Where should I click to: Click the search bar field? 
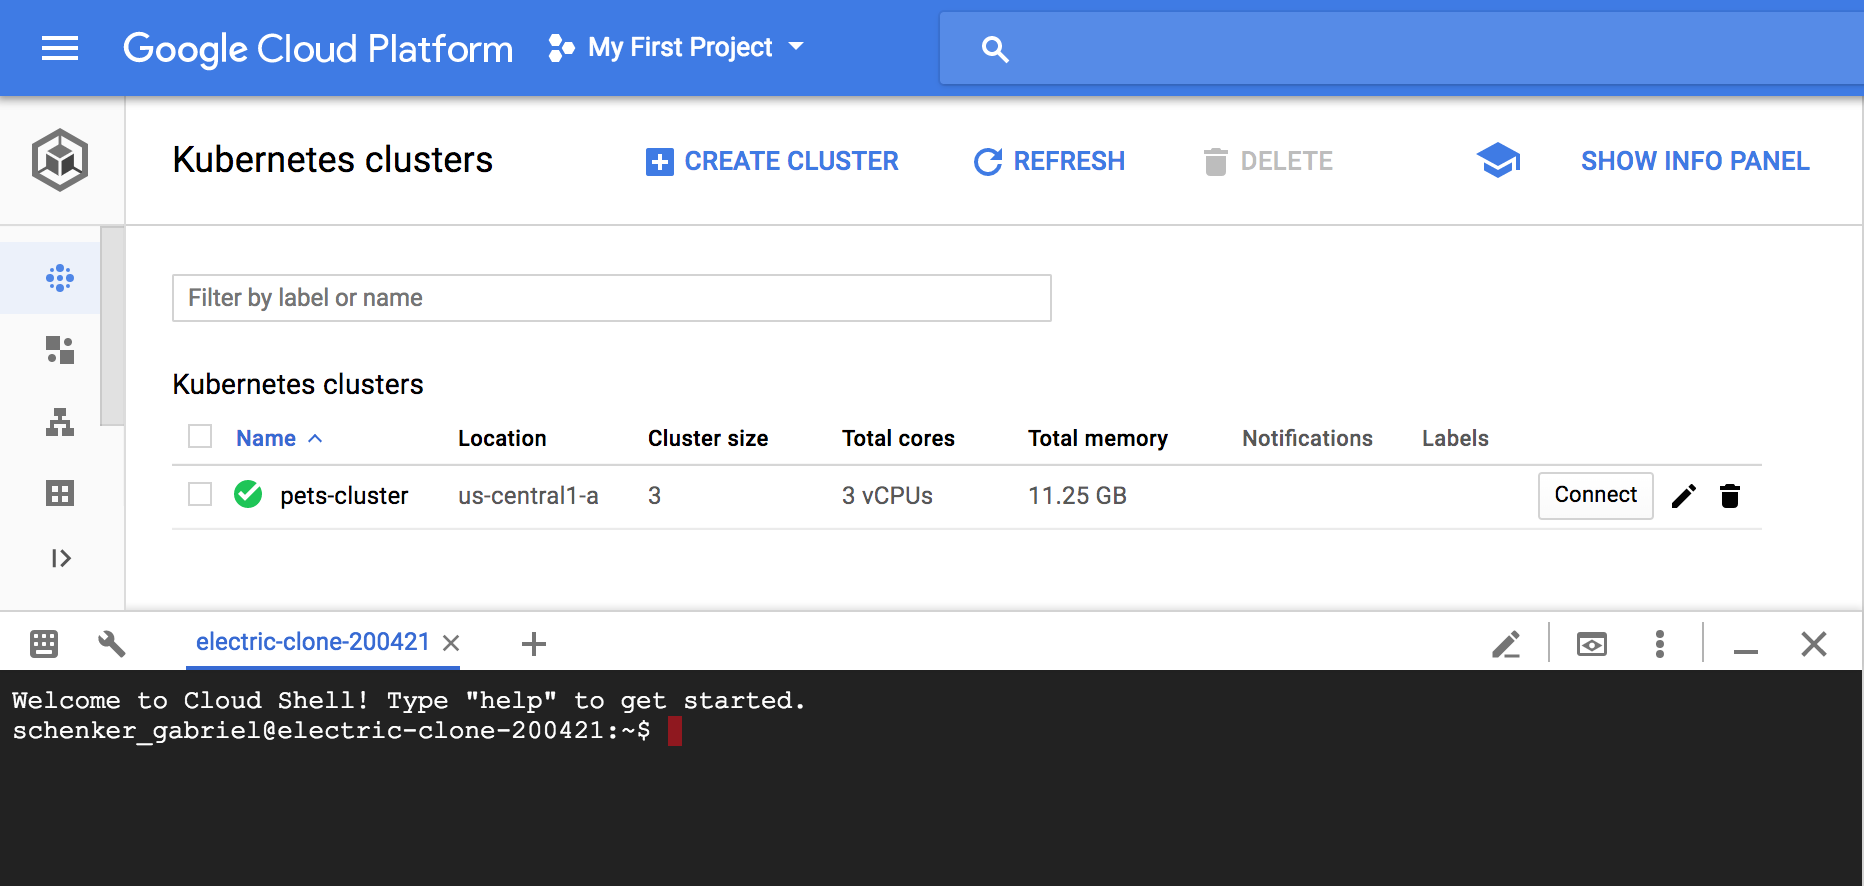coord(1401,48)
